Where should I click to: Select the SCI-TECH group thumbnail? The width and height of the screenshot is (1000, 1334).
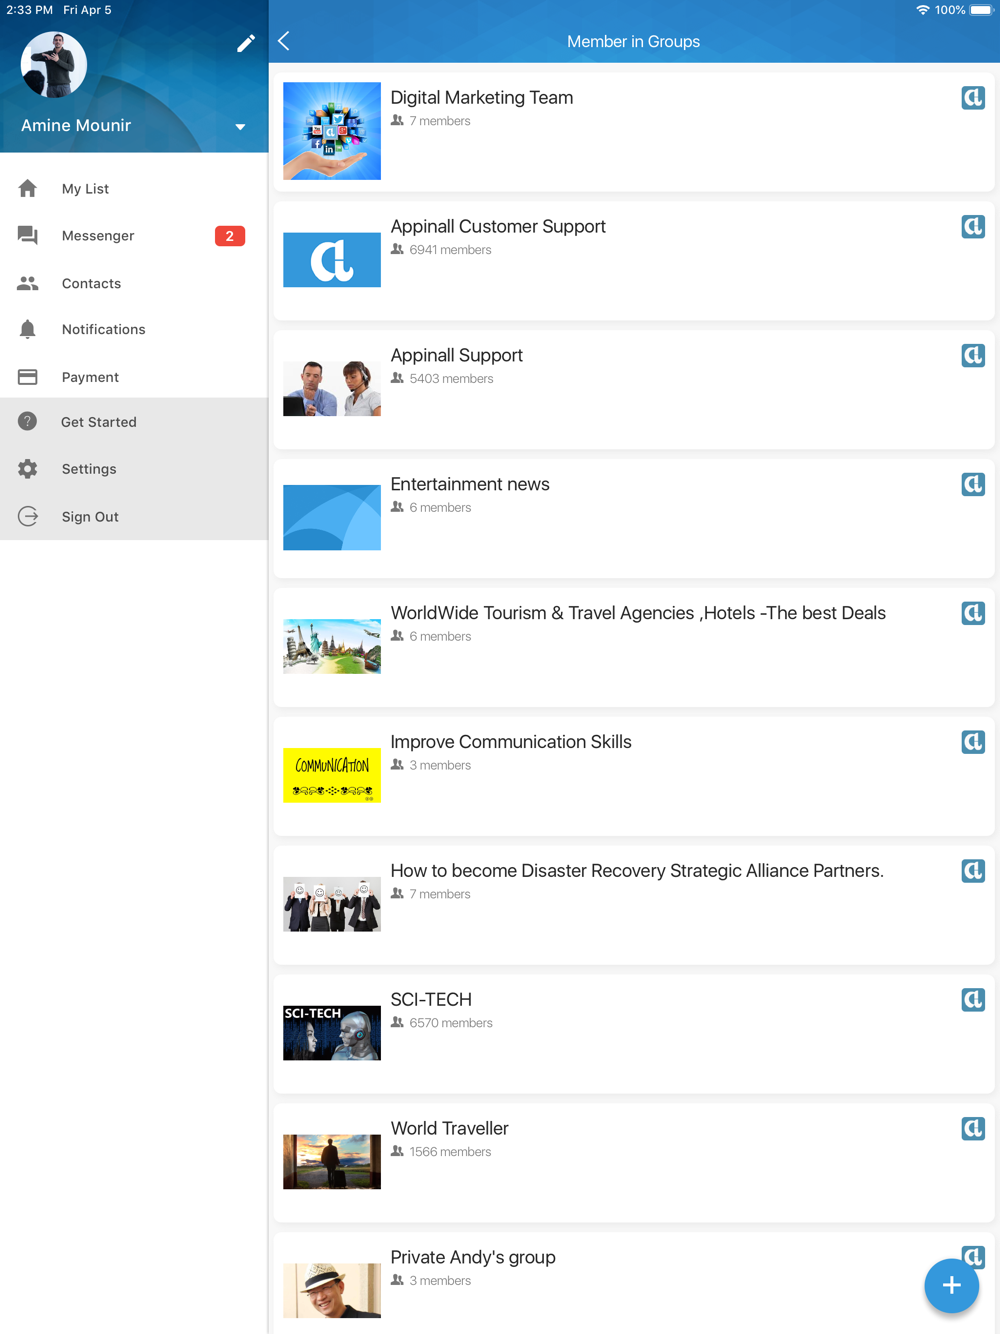[332, 1032]
